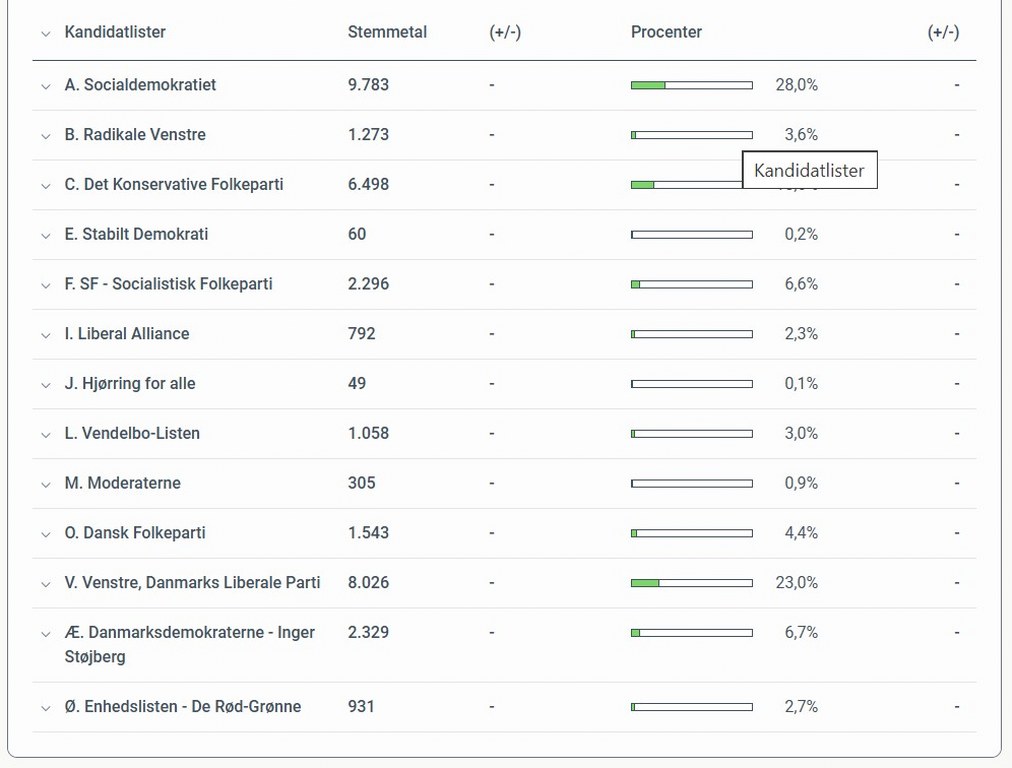Screen dimensions: 1012x768
Task: Expand the Ø. Enhedslisten chevron
Action: coord(45,708)
